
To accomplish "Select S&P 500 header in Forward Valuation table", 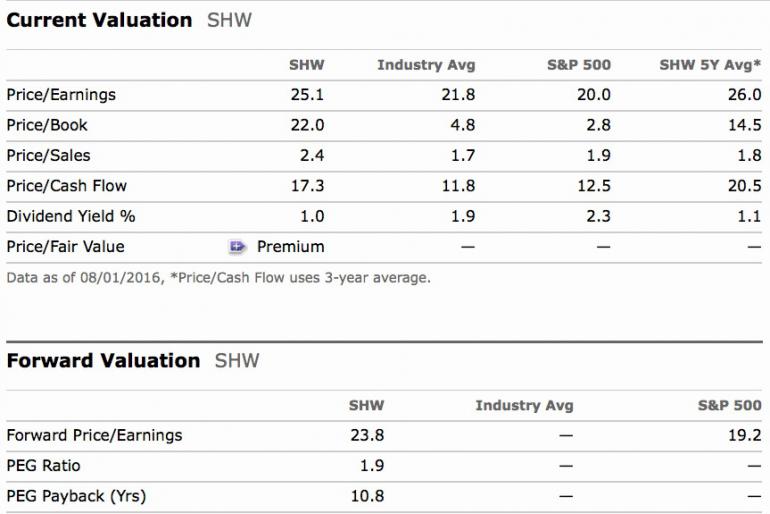I will (729, 405).
